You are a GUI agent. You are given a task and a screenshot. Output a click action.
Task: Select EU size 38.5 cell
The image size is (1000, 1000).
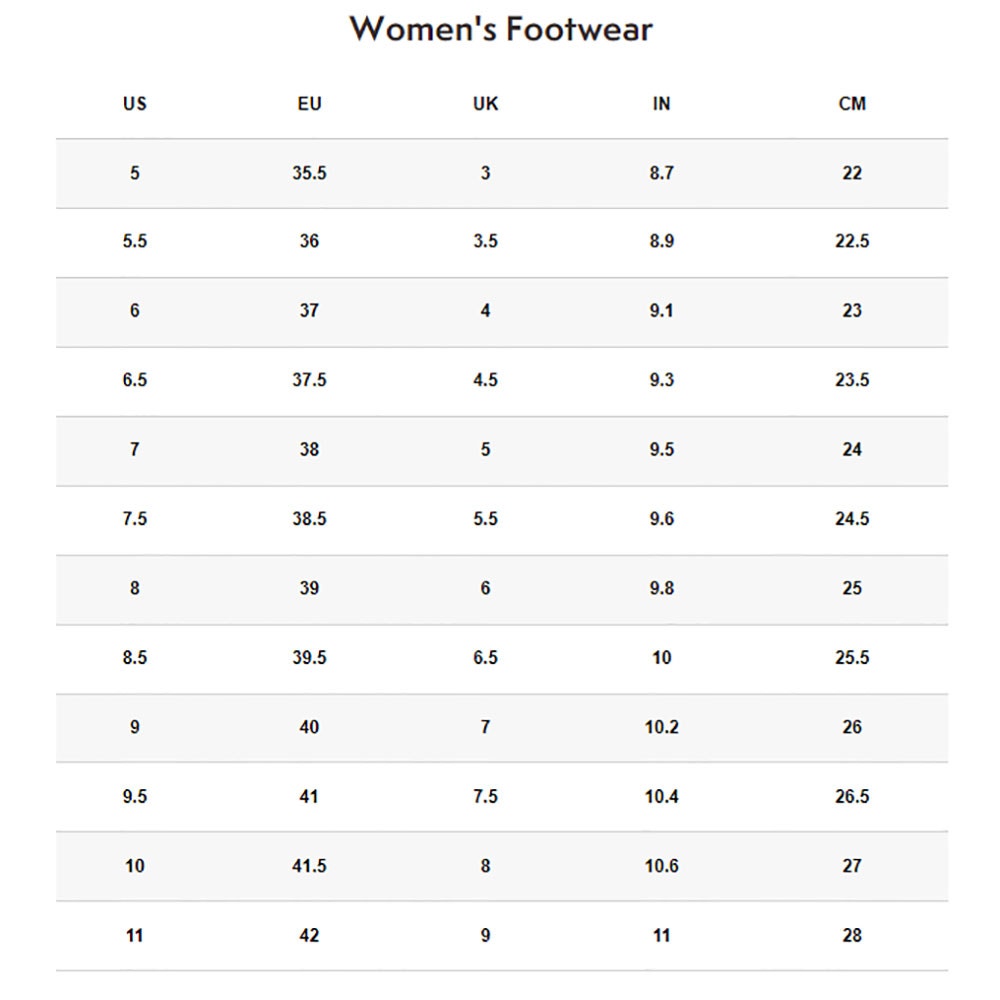point(309,519)
